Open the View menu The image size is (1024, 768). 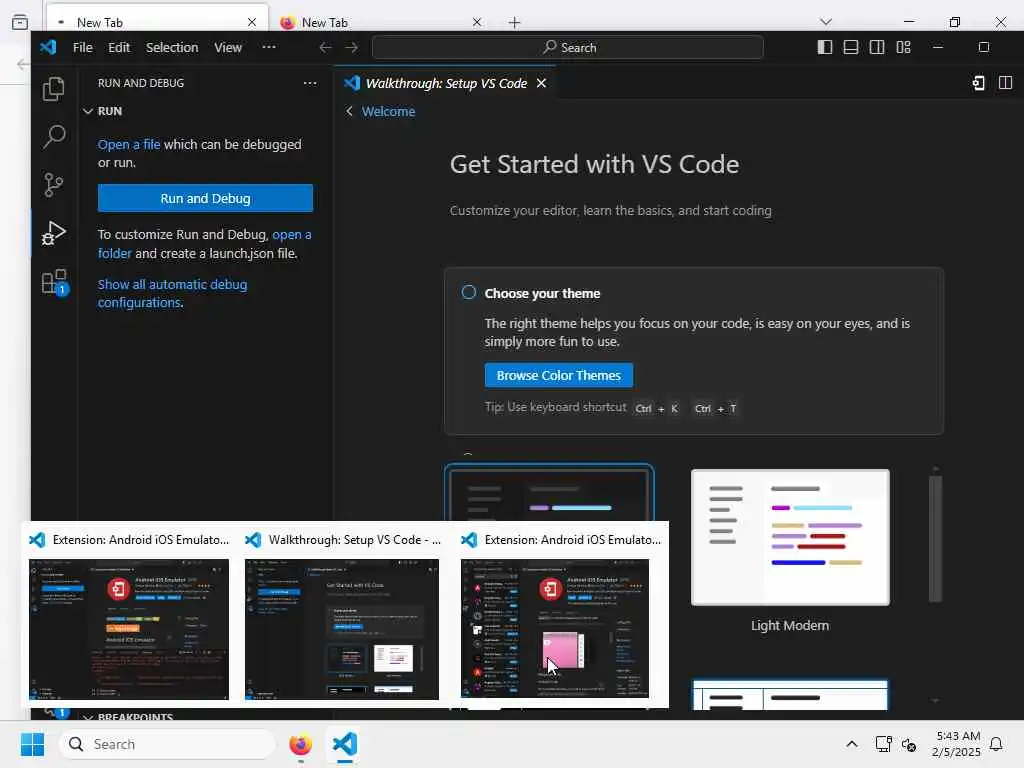click(228, 48)
